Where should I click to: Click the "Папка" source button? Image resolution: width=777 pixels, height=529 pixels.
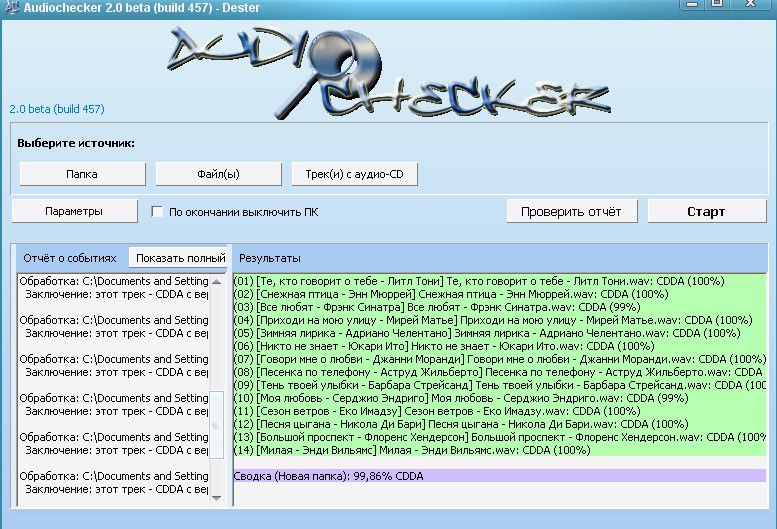tap(81, 174)
